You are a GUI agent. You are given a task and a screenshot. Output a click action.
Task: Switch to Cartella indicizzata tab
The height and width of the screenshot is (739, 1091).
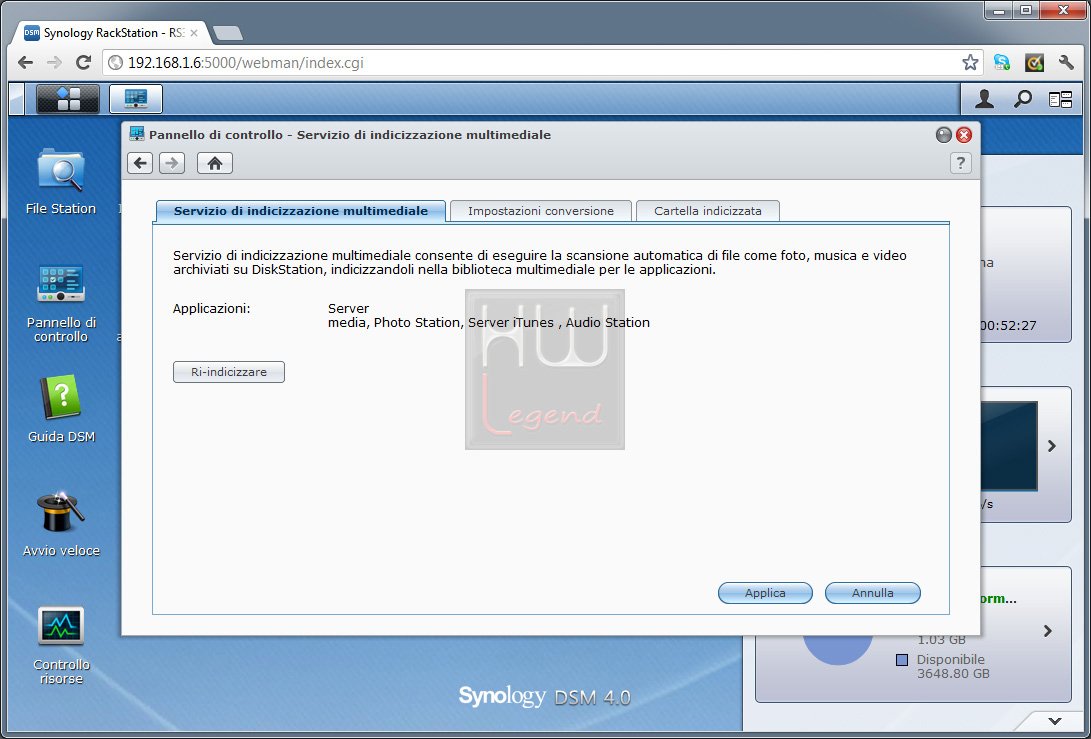[708, 211]
